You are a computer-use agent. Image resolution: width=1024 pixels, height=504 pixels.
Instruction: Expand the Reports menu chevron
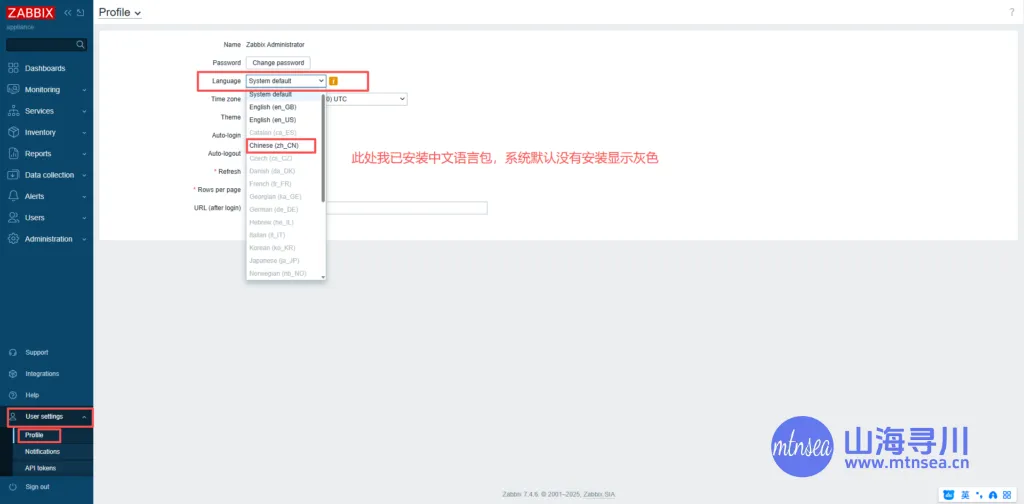click(84, 154)
